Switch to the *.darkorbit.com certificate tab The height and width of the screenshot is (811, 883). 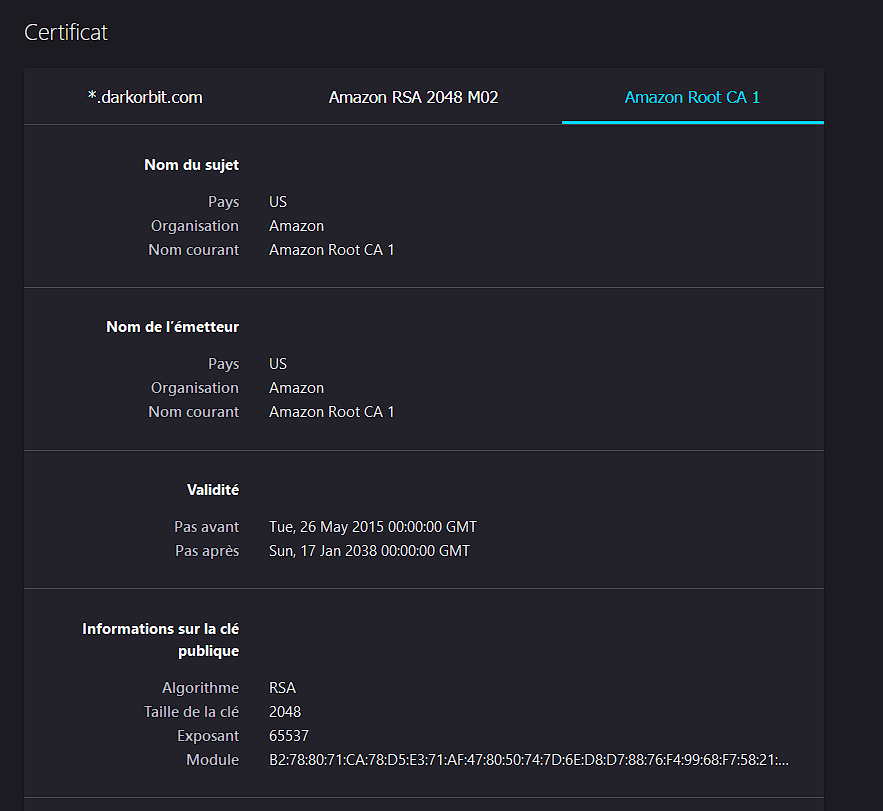tap(145, 97)
